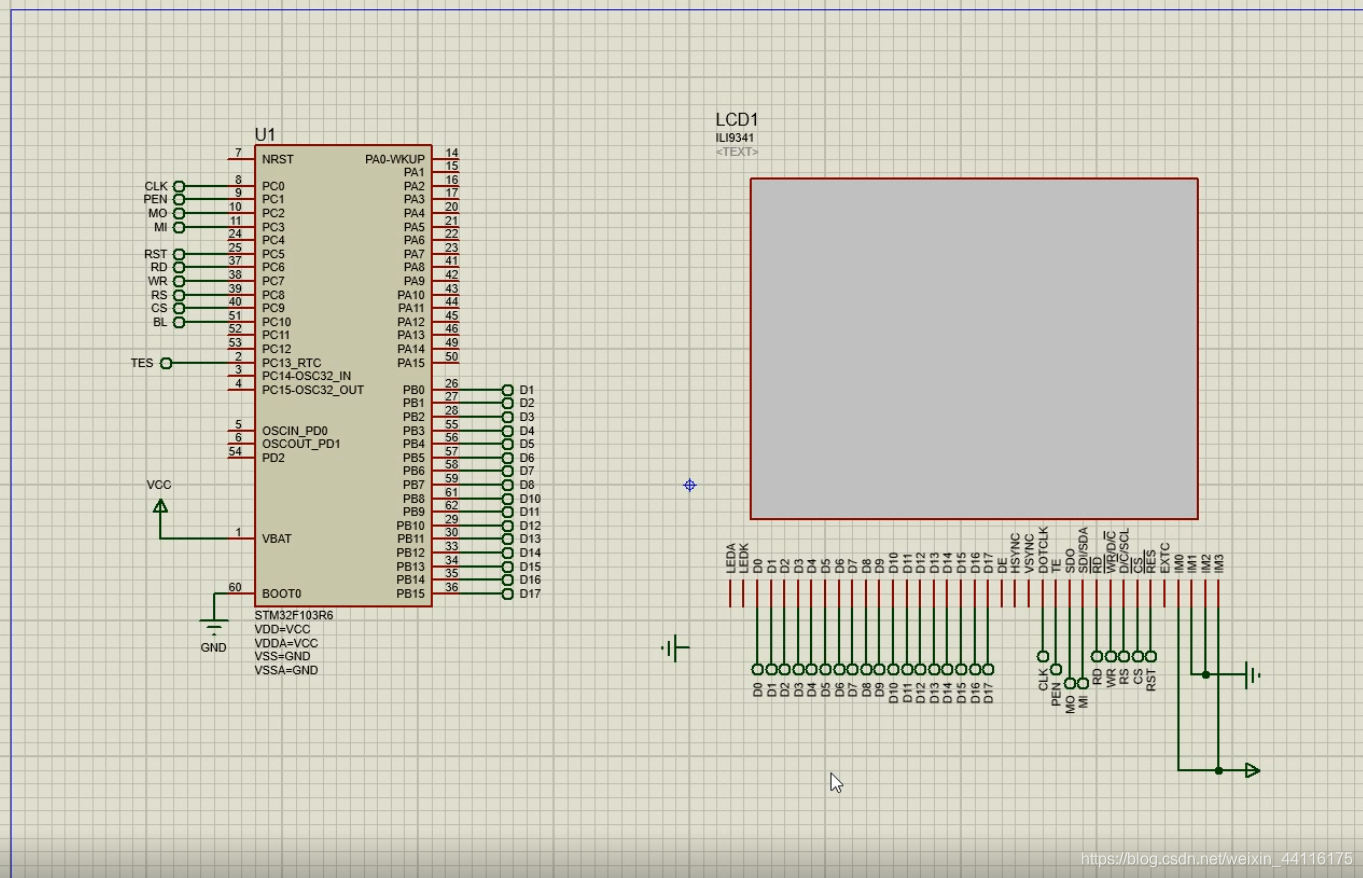1363x878 pixels.
Task: Click the U1 component reference label
Action: tap(265, 134)
